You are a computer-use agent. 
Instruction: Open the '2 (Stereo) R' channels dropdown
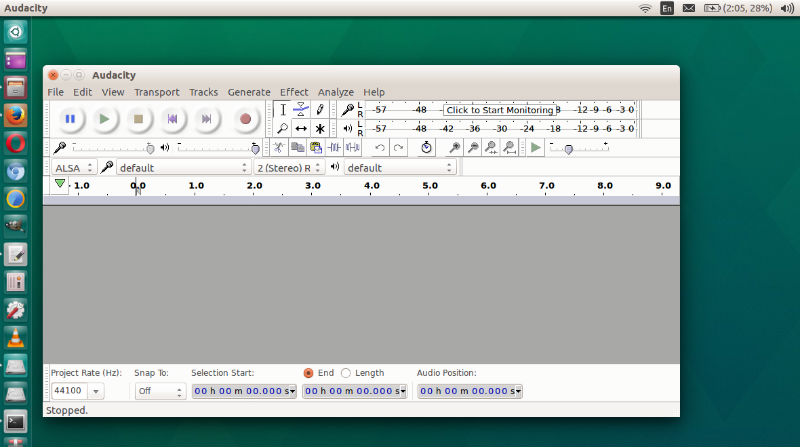pyautogui.click(x=289, y=168)
